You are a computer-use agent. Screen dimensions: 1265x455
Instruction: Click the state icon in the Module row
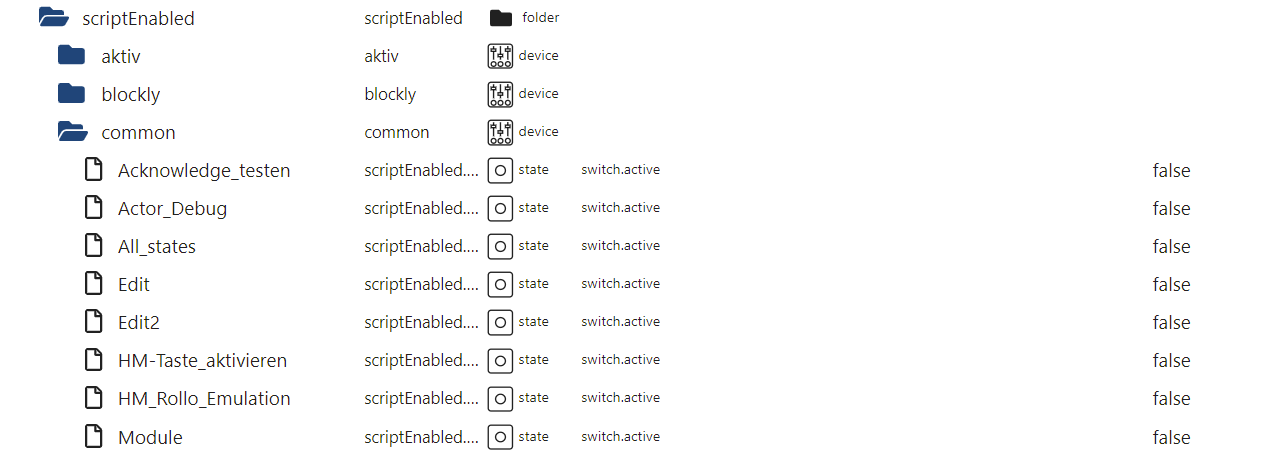point(500,437)
